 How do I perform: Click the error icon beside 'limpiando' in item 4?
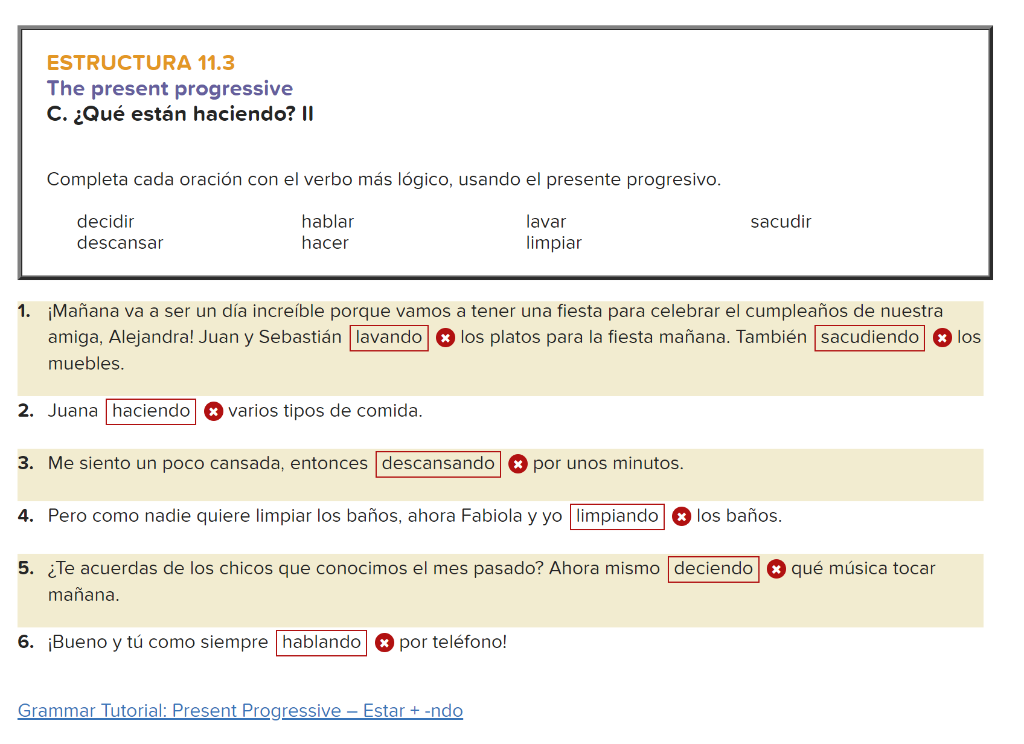coord(682,517)
